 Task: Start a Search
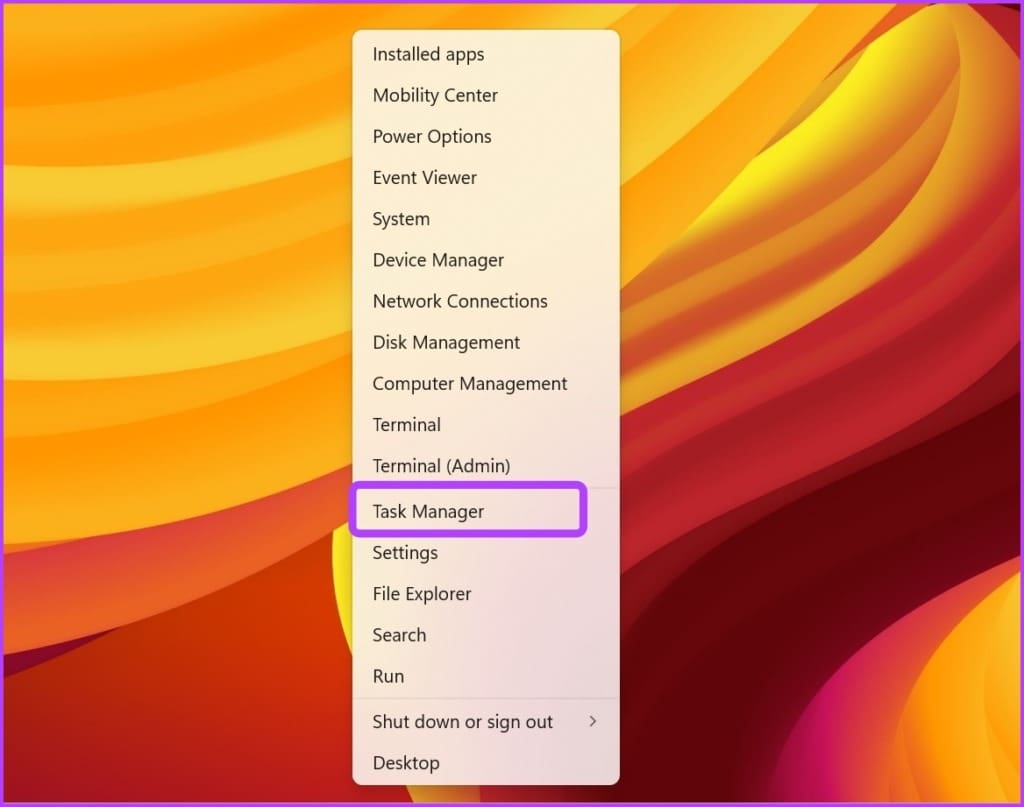pos(399,634)
